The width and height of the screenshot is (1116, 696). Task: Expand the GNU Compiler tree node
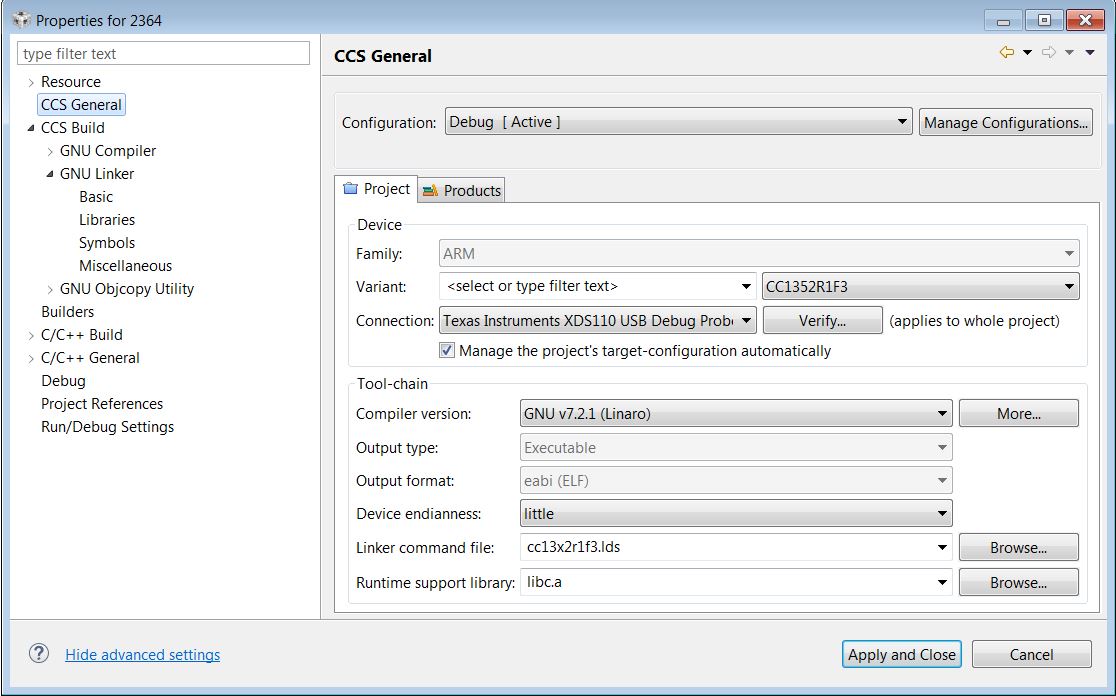click(51, 151)
